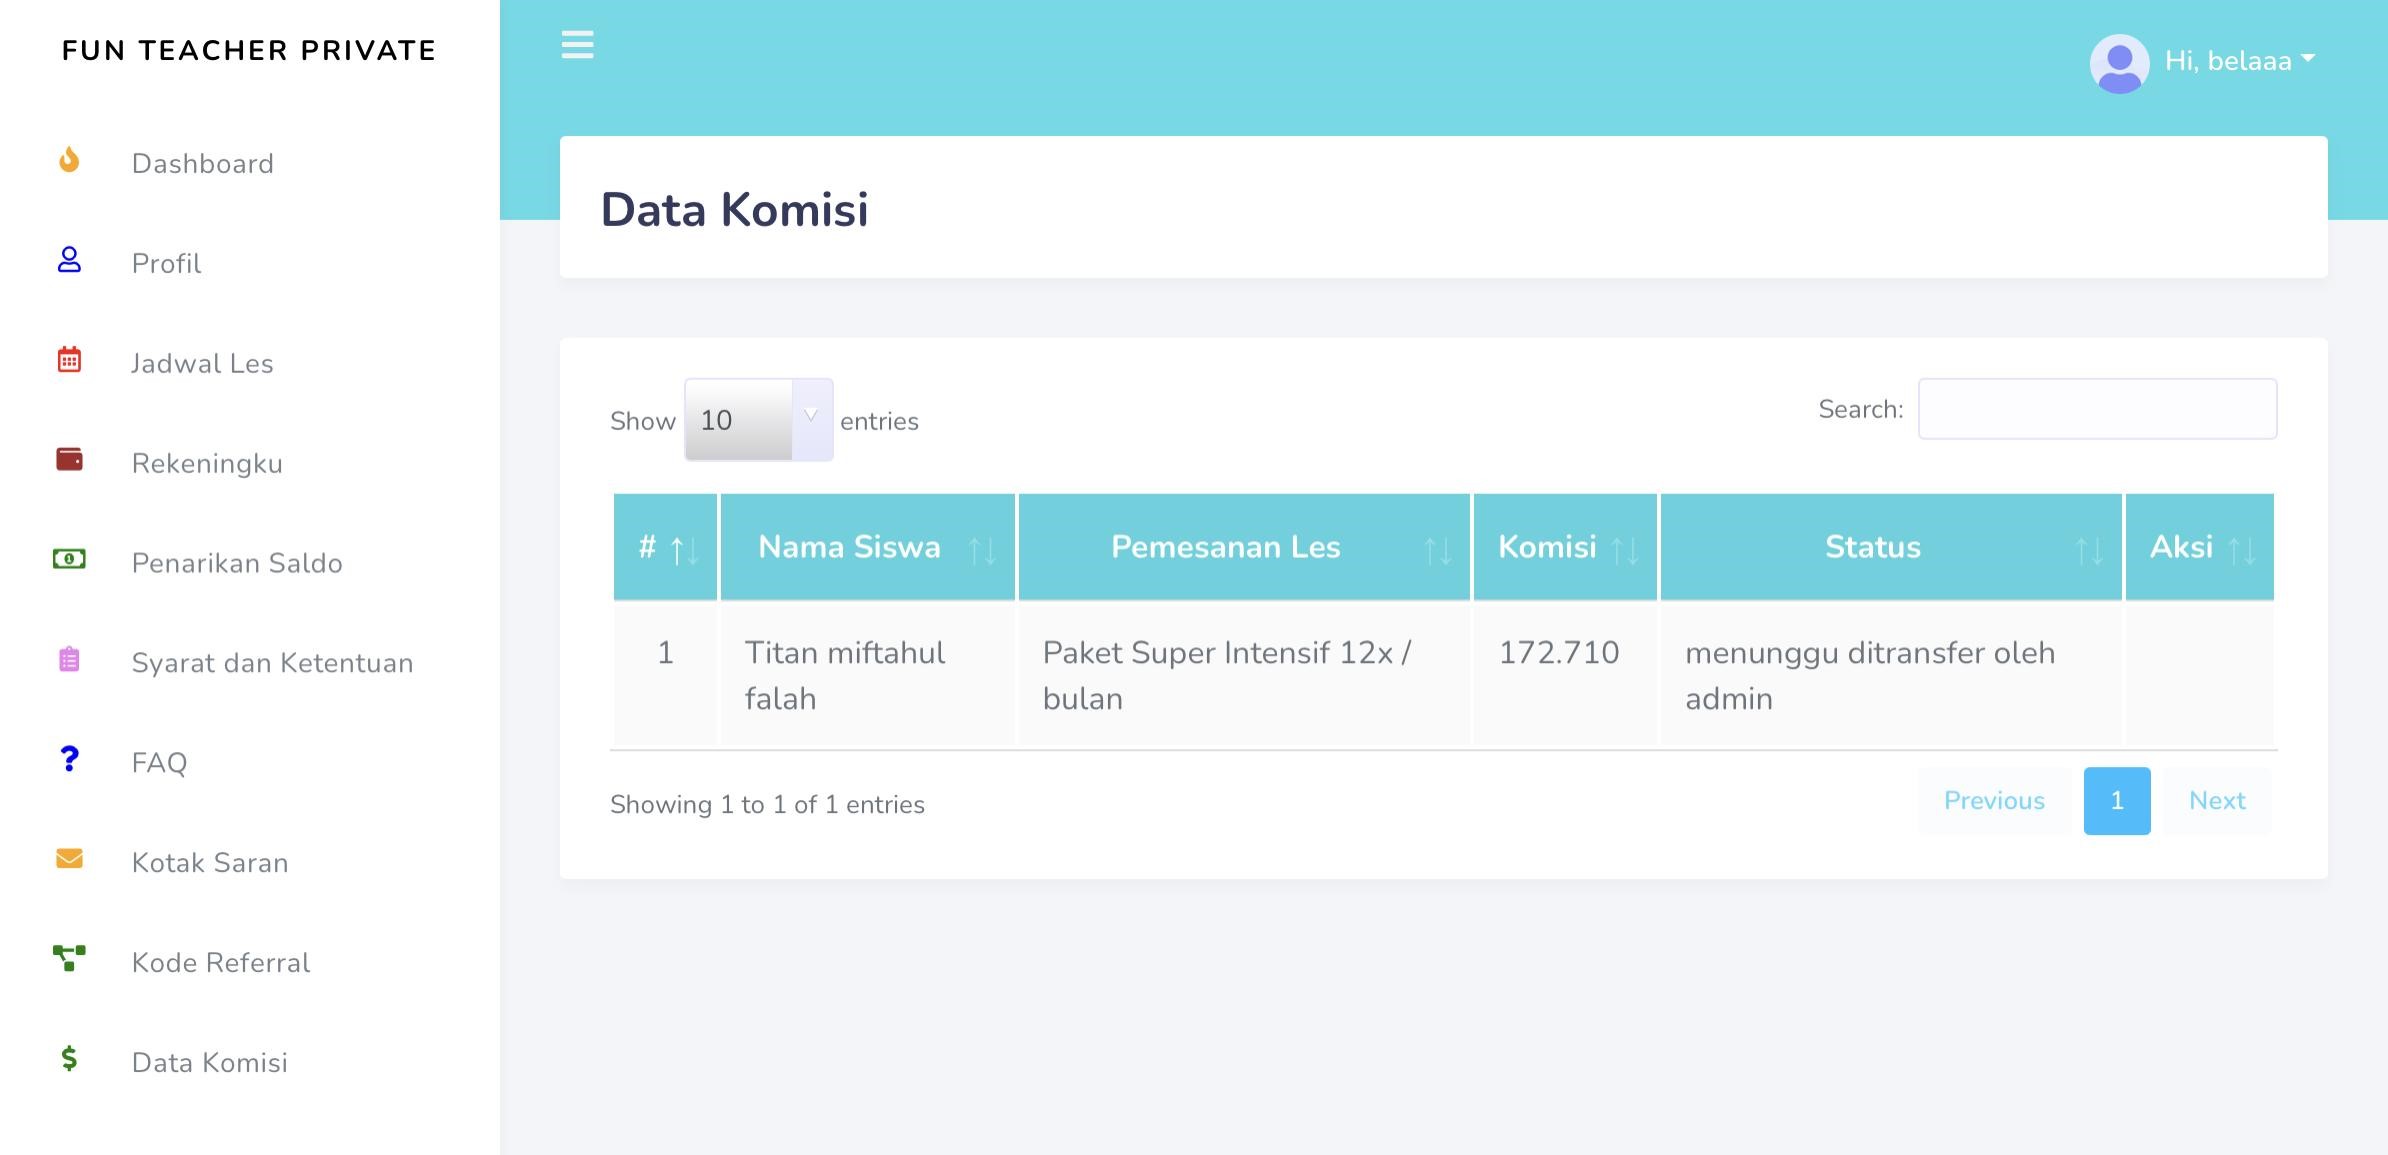Toggle sort order on Pemesanan Les column
Screen dimensions: 2388x1155
[1243, 547]
